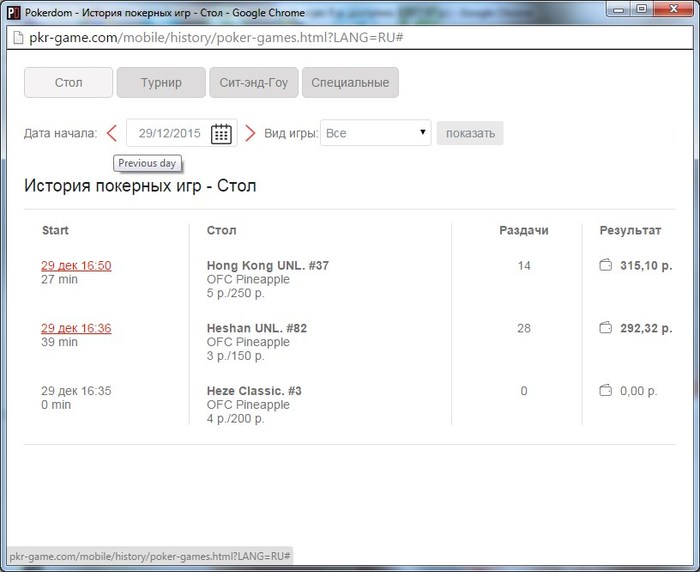Click result value 315,10 р.

(x=646, y=266)
